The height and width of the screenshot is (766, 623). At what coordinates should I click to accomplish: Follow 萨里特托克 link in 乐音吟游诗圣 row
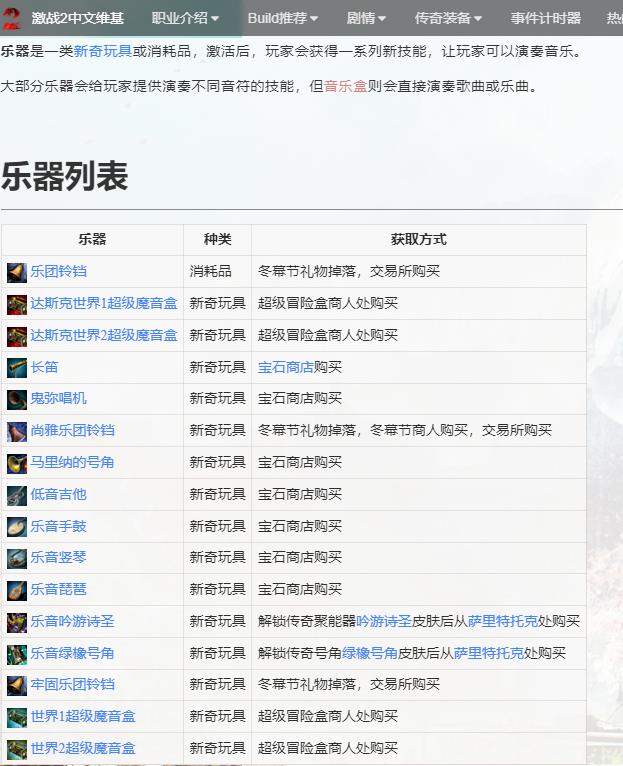(x=502, y=621)
